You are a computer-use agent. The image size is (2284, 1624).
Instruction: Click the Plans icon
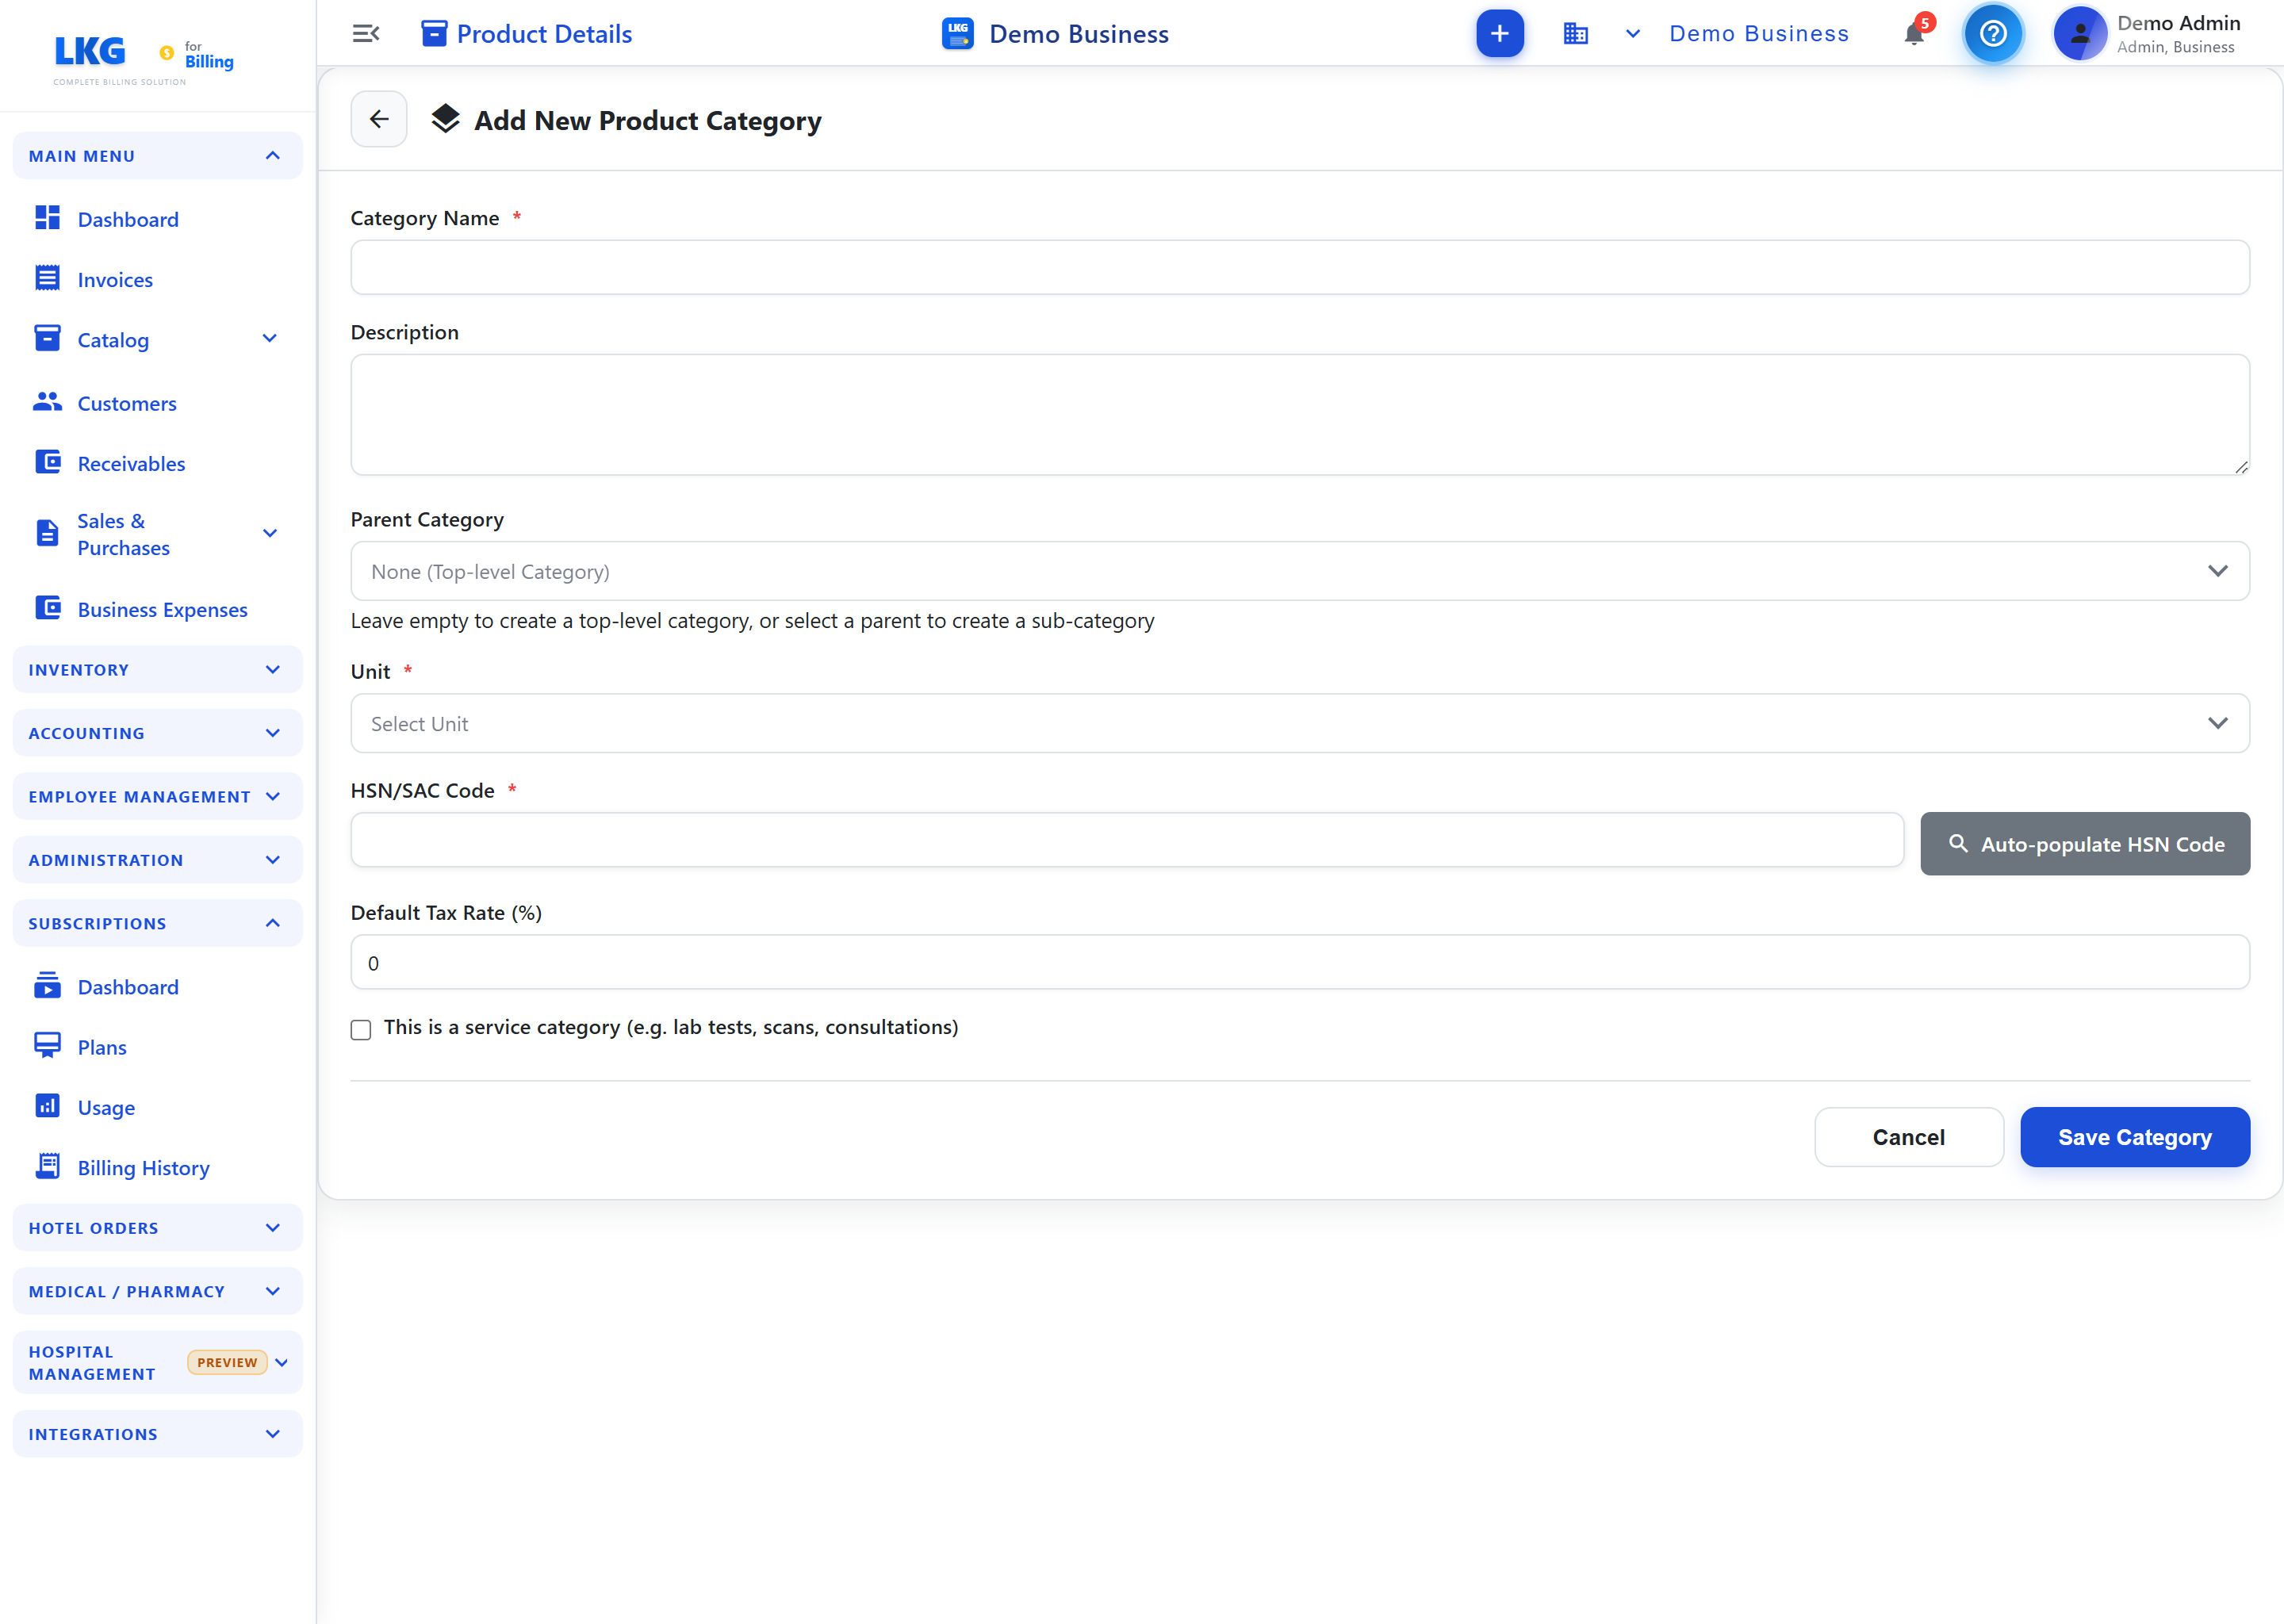[x=47, y=1046]
